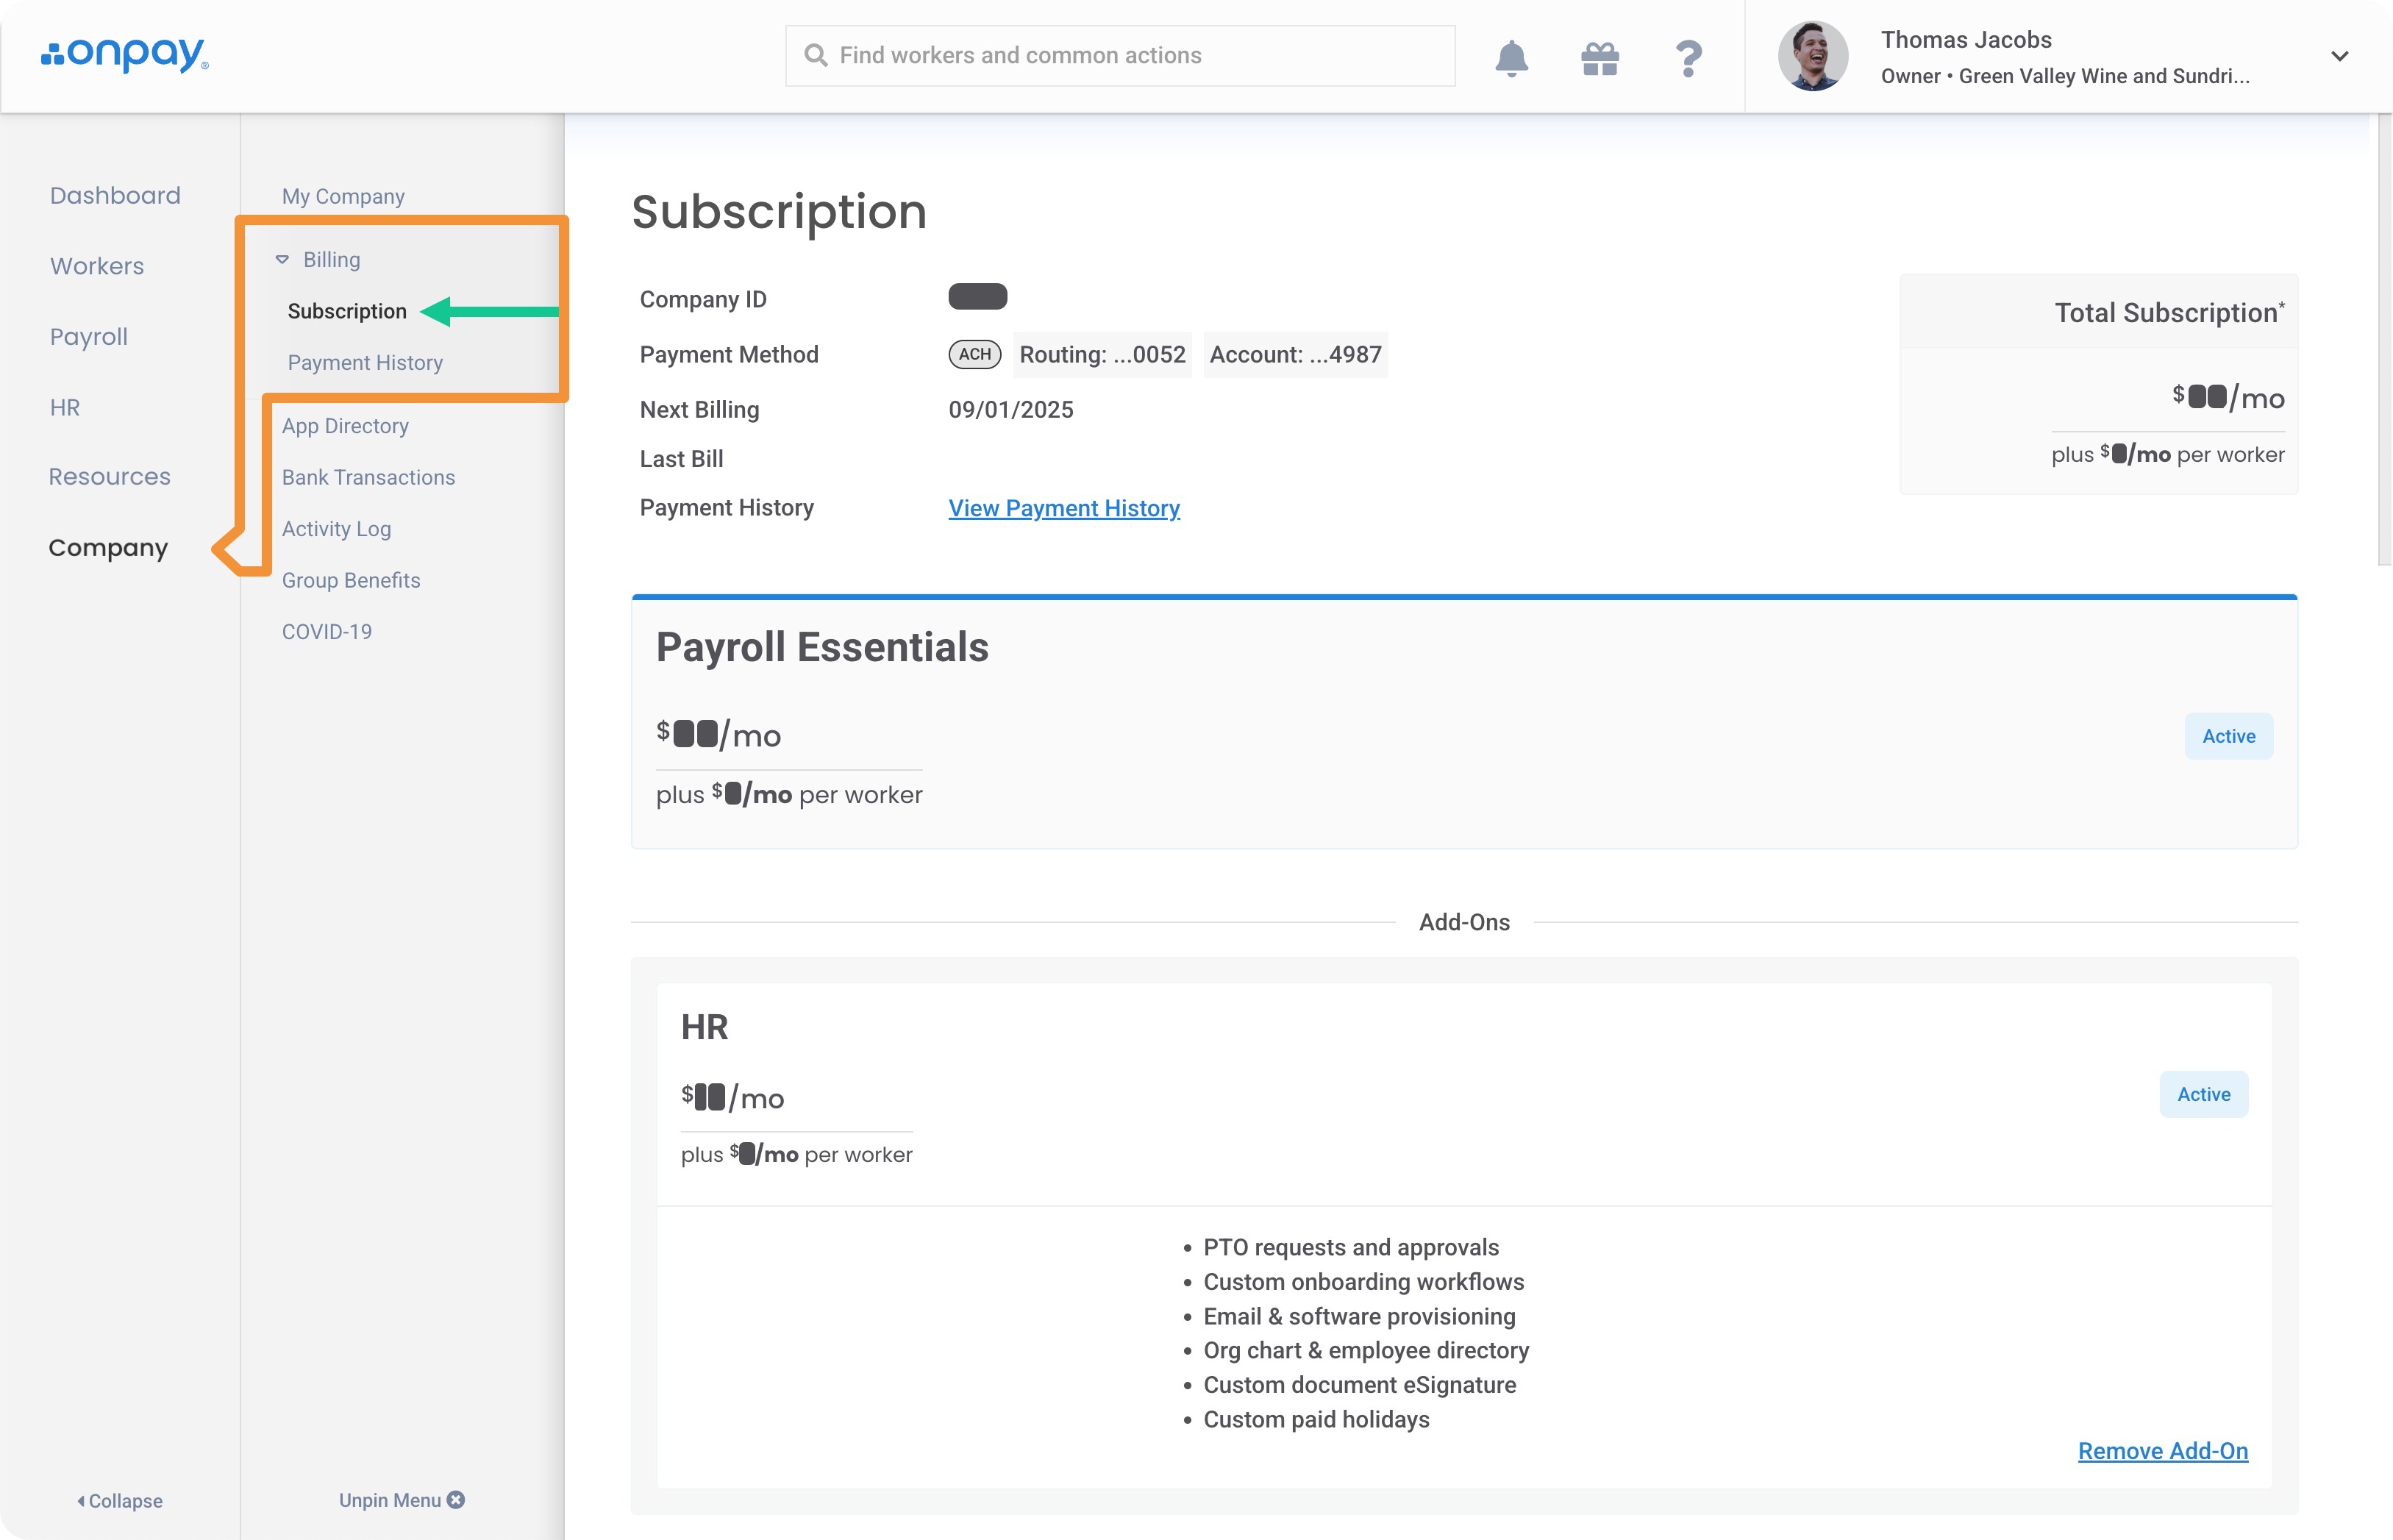Click Thomas Jacobs profile photo

[x=1812, y=56]
